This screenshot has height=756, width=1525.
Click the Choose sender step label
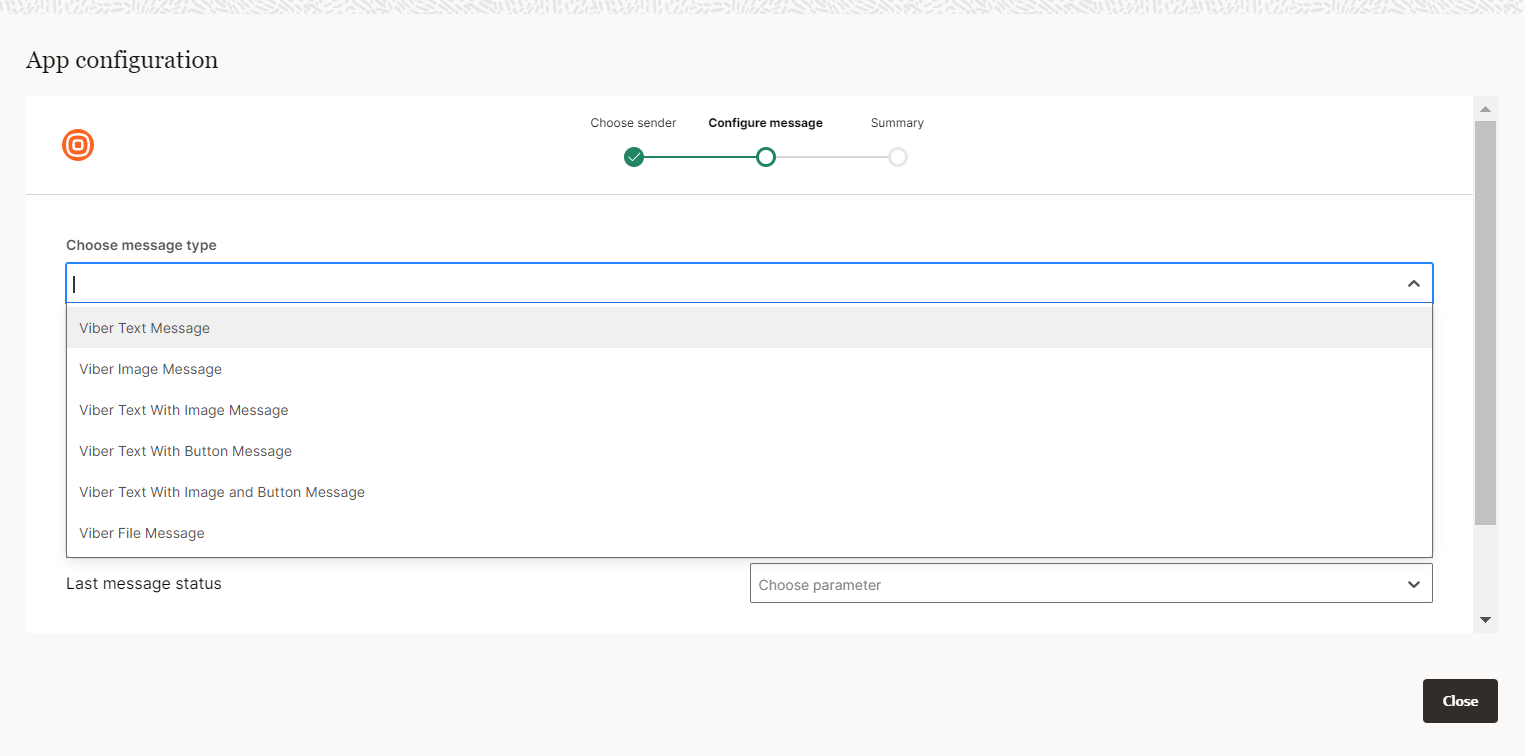click(633, 123)
